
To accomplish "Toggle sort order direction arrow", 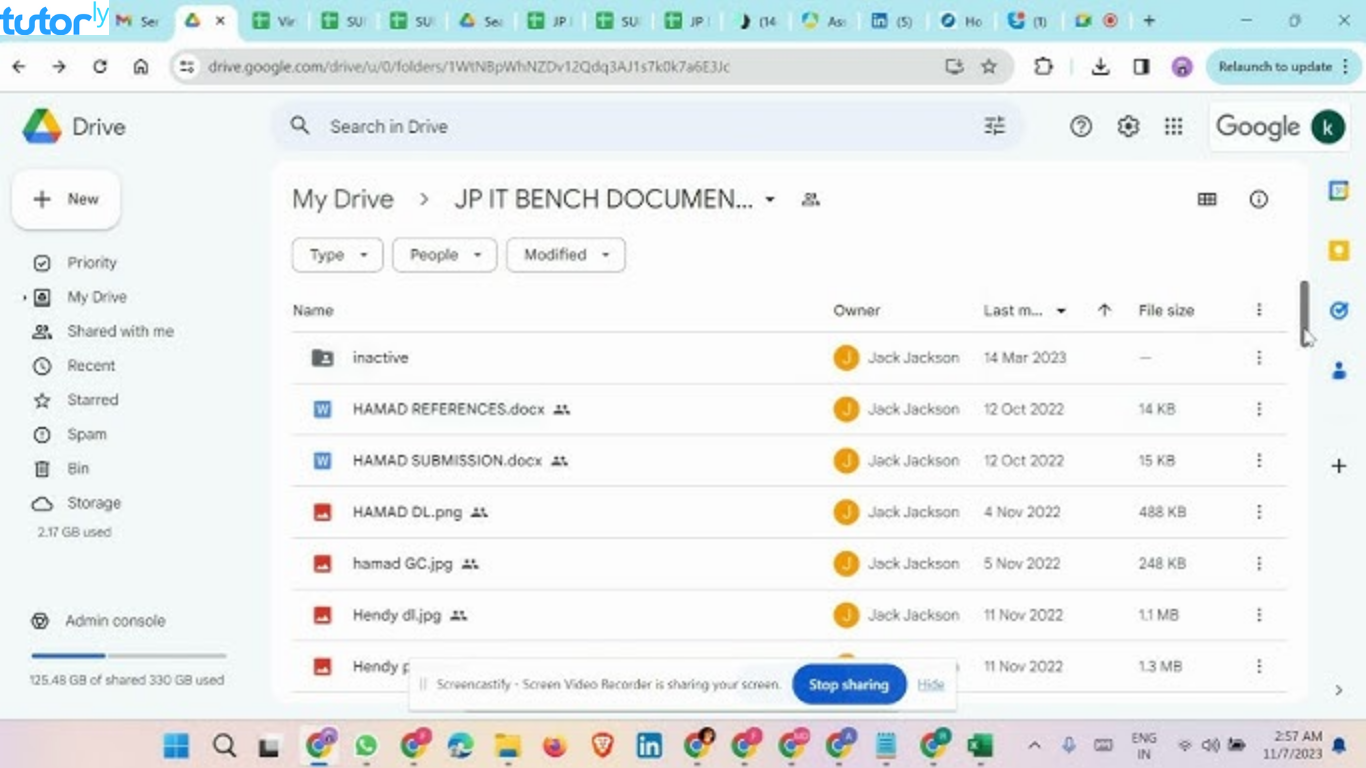I will [1103, 310].
